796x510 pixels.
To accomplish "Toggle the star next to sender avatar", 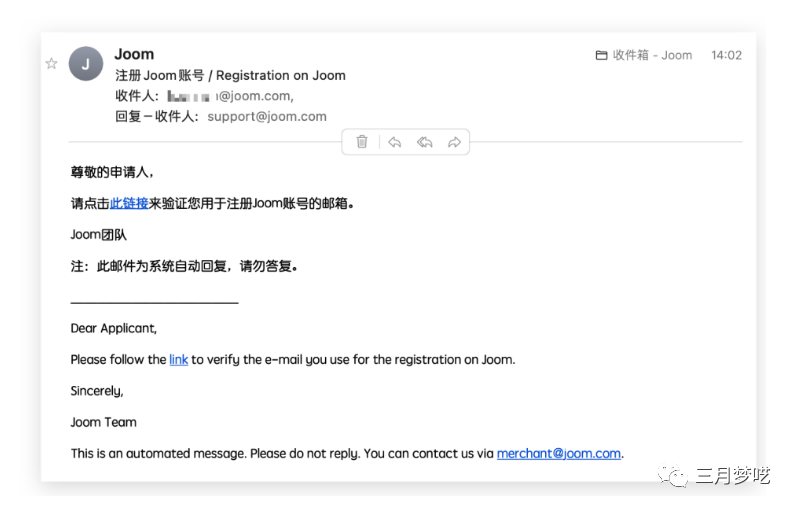I will point(52,64).
